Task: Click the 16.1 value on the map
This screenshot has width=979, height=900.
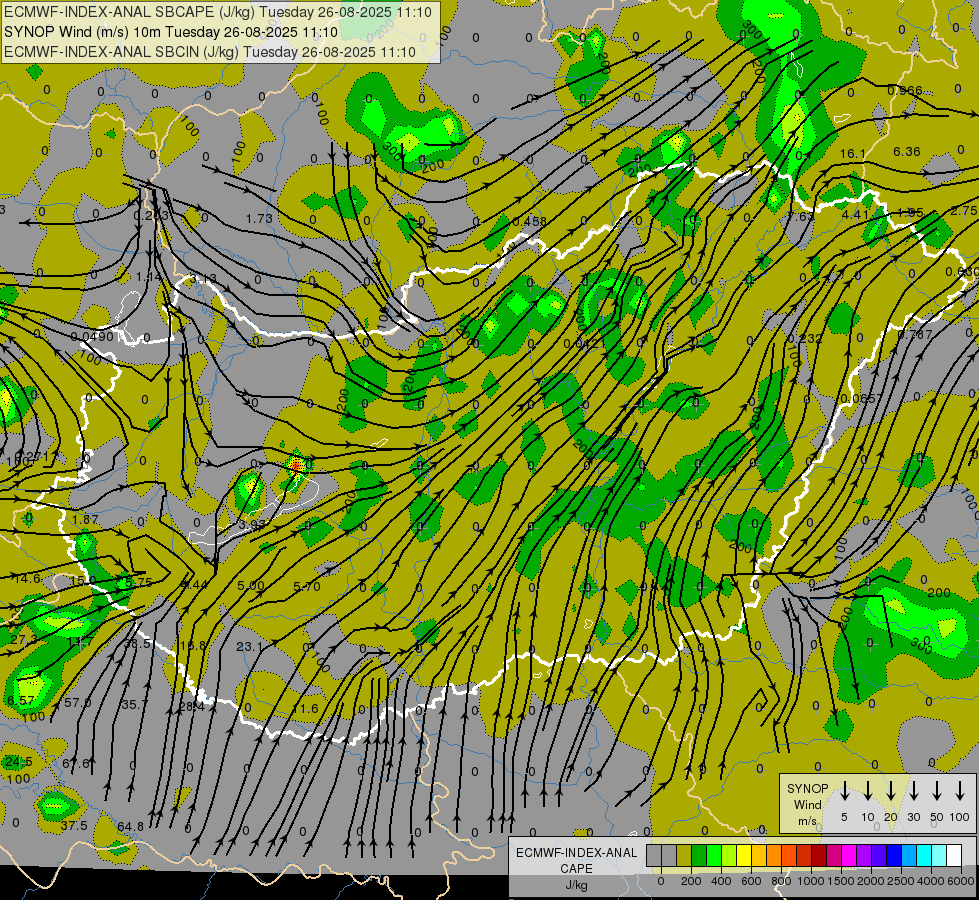Action: pos(853,153)
